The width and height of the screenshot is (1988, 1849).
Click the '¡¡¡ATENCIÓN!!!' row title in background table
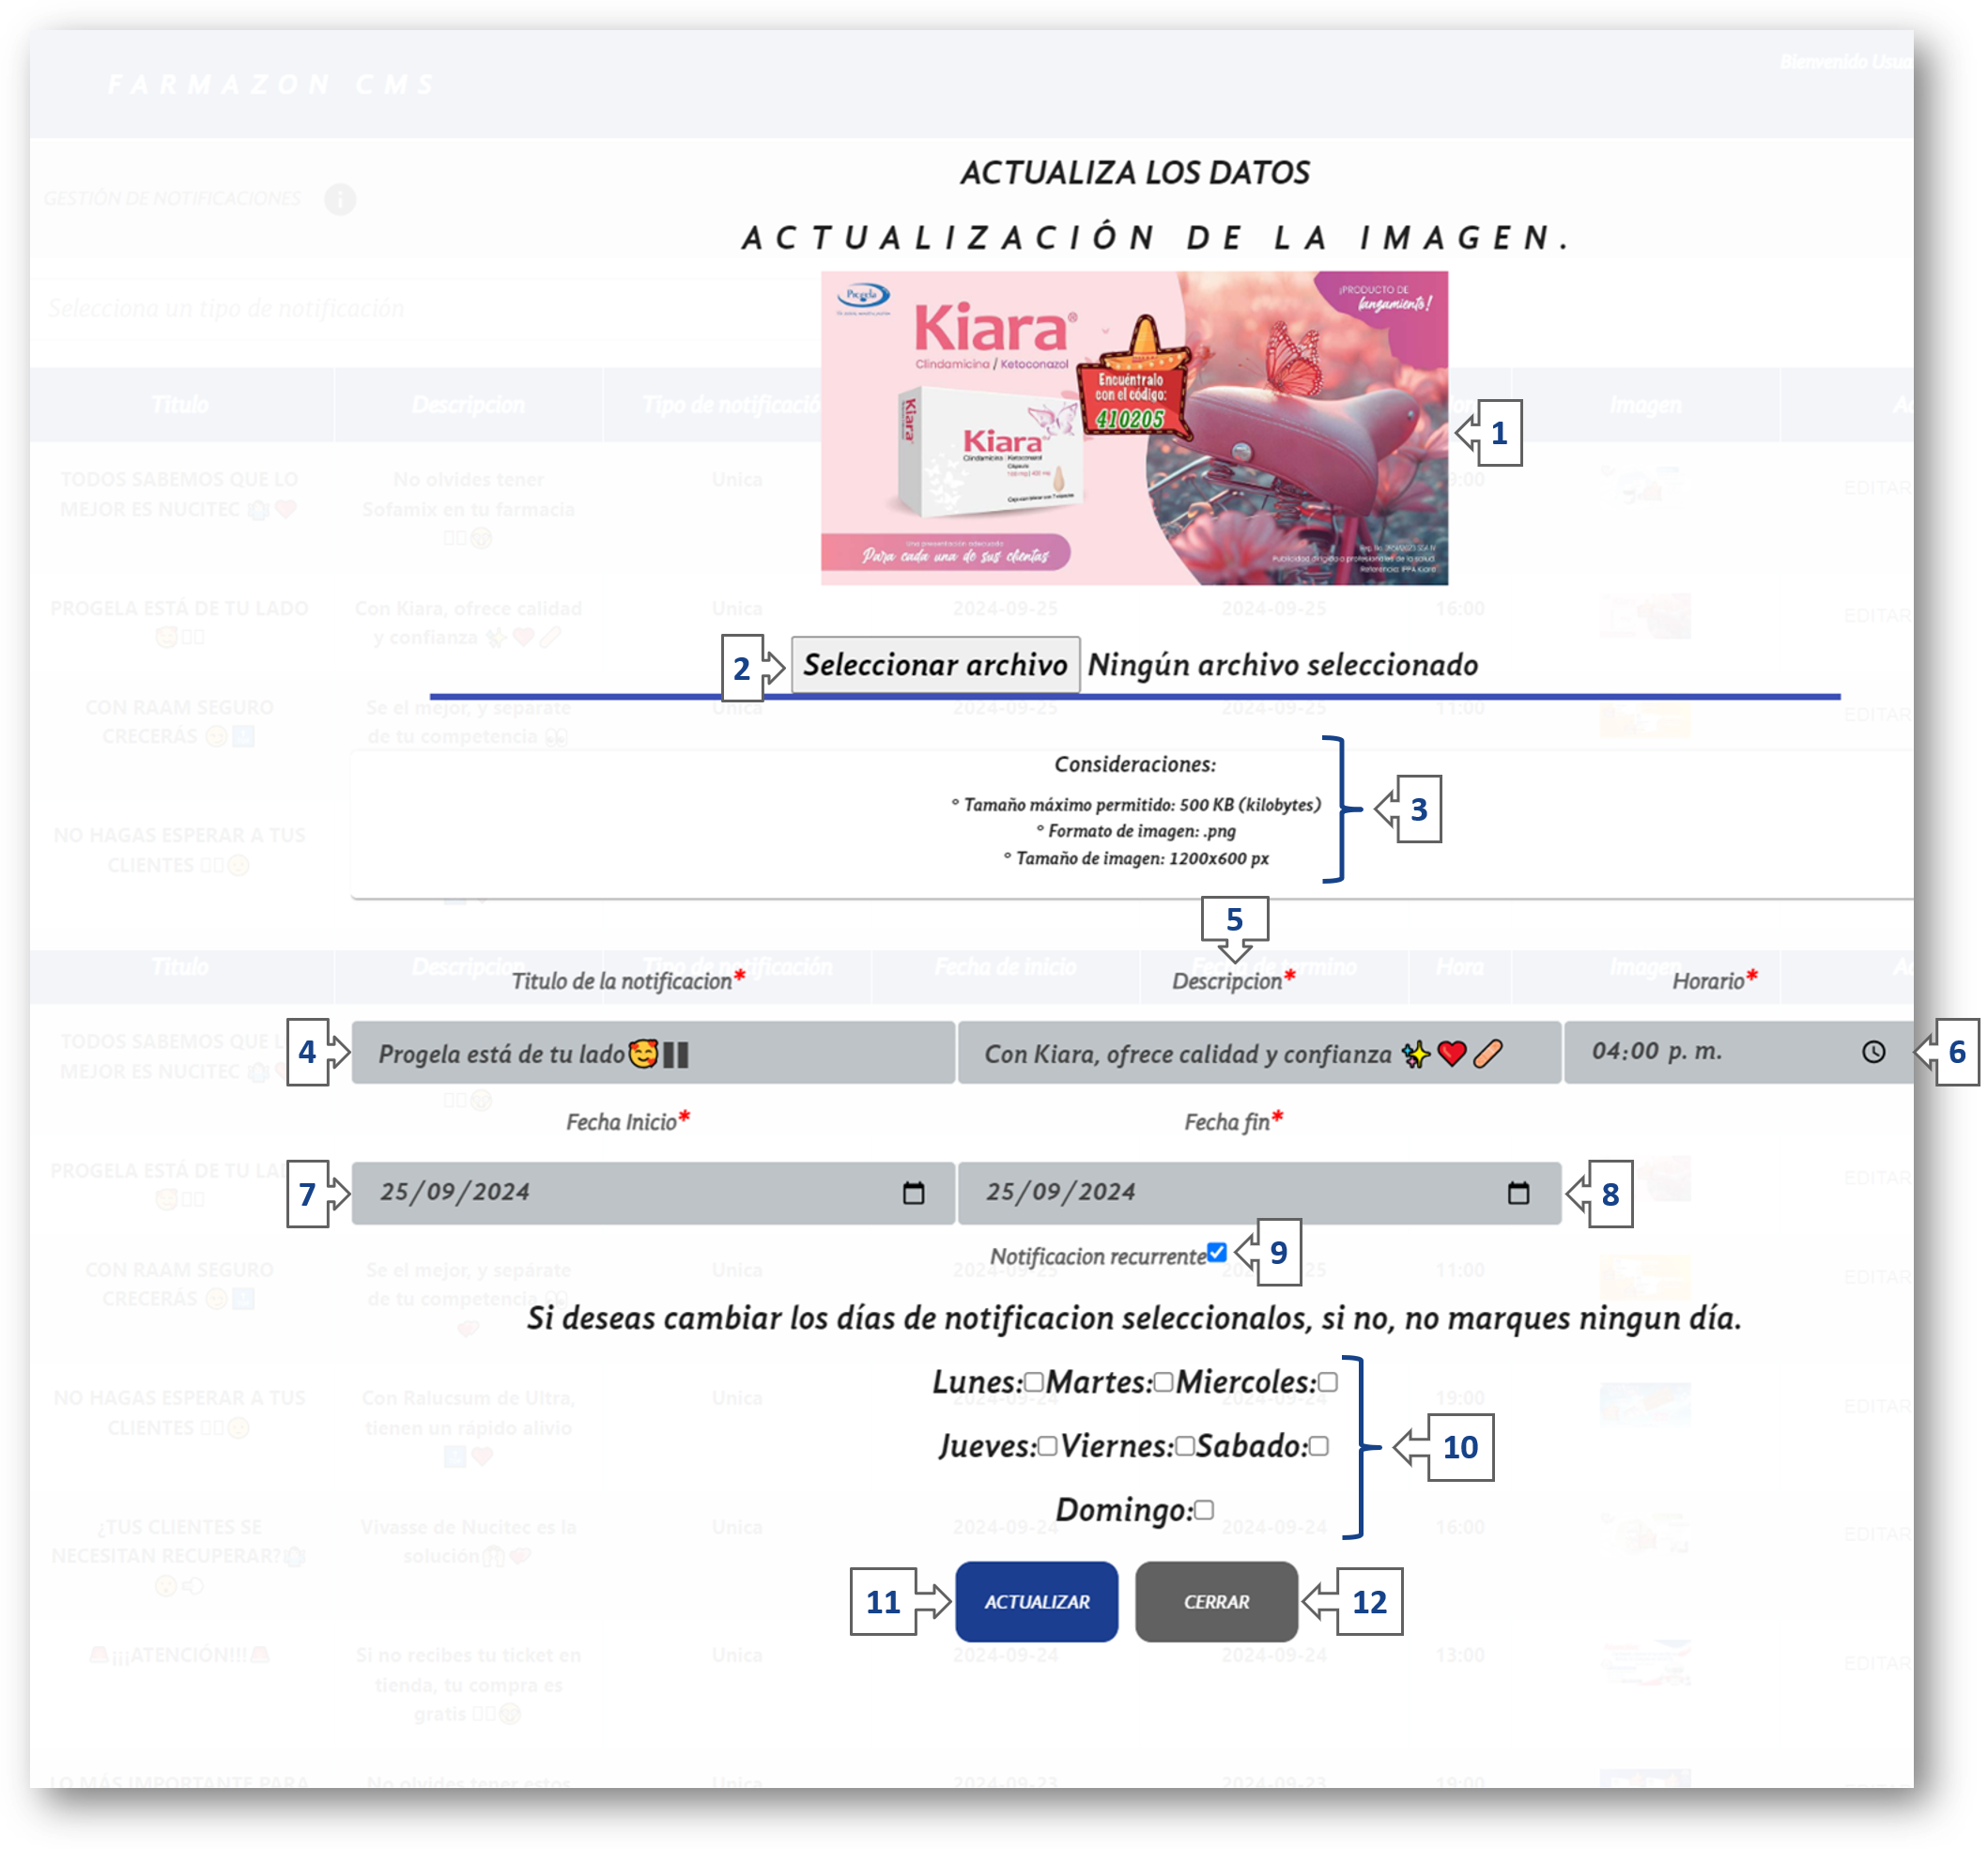pos(179,1655)
